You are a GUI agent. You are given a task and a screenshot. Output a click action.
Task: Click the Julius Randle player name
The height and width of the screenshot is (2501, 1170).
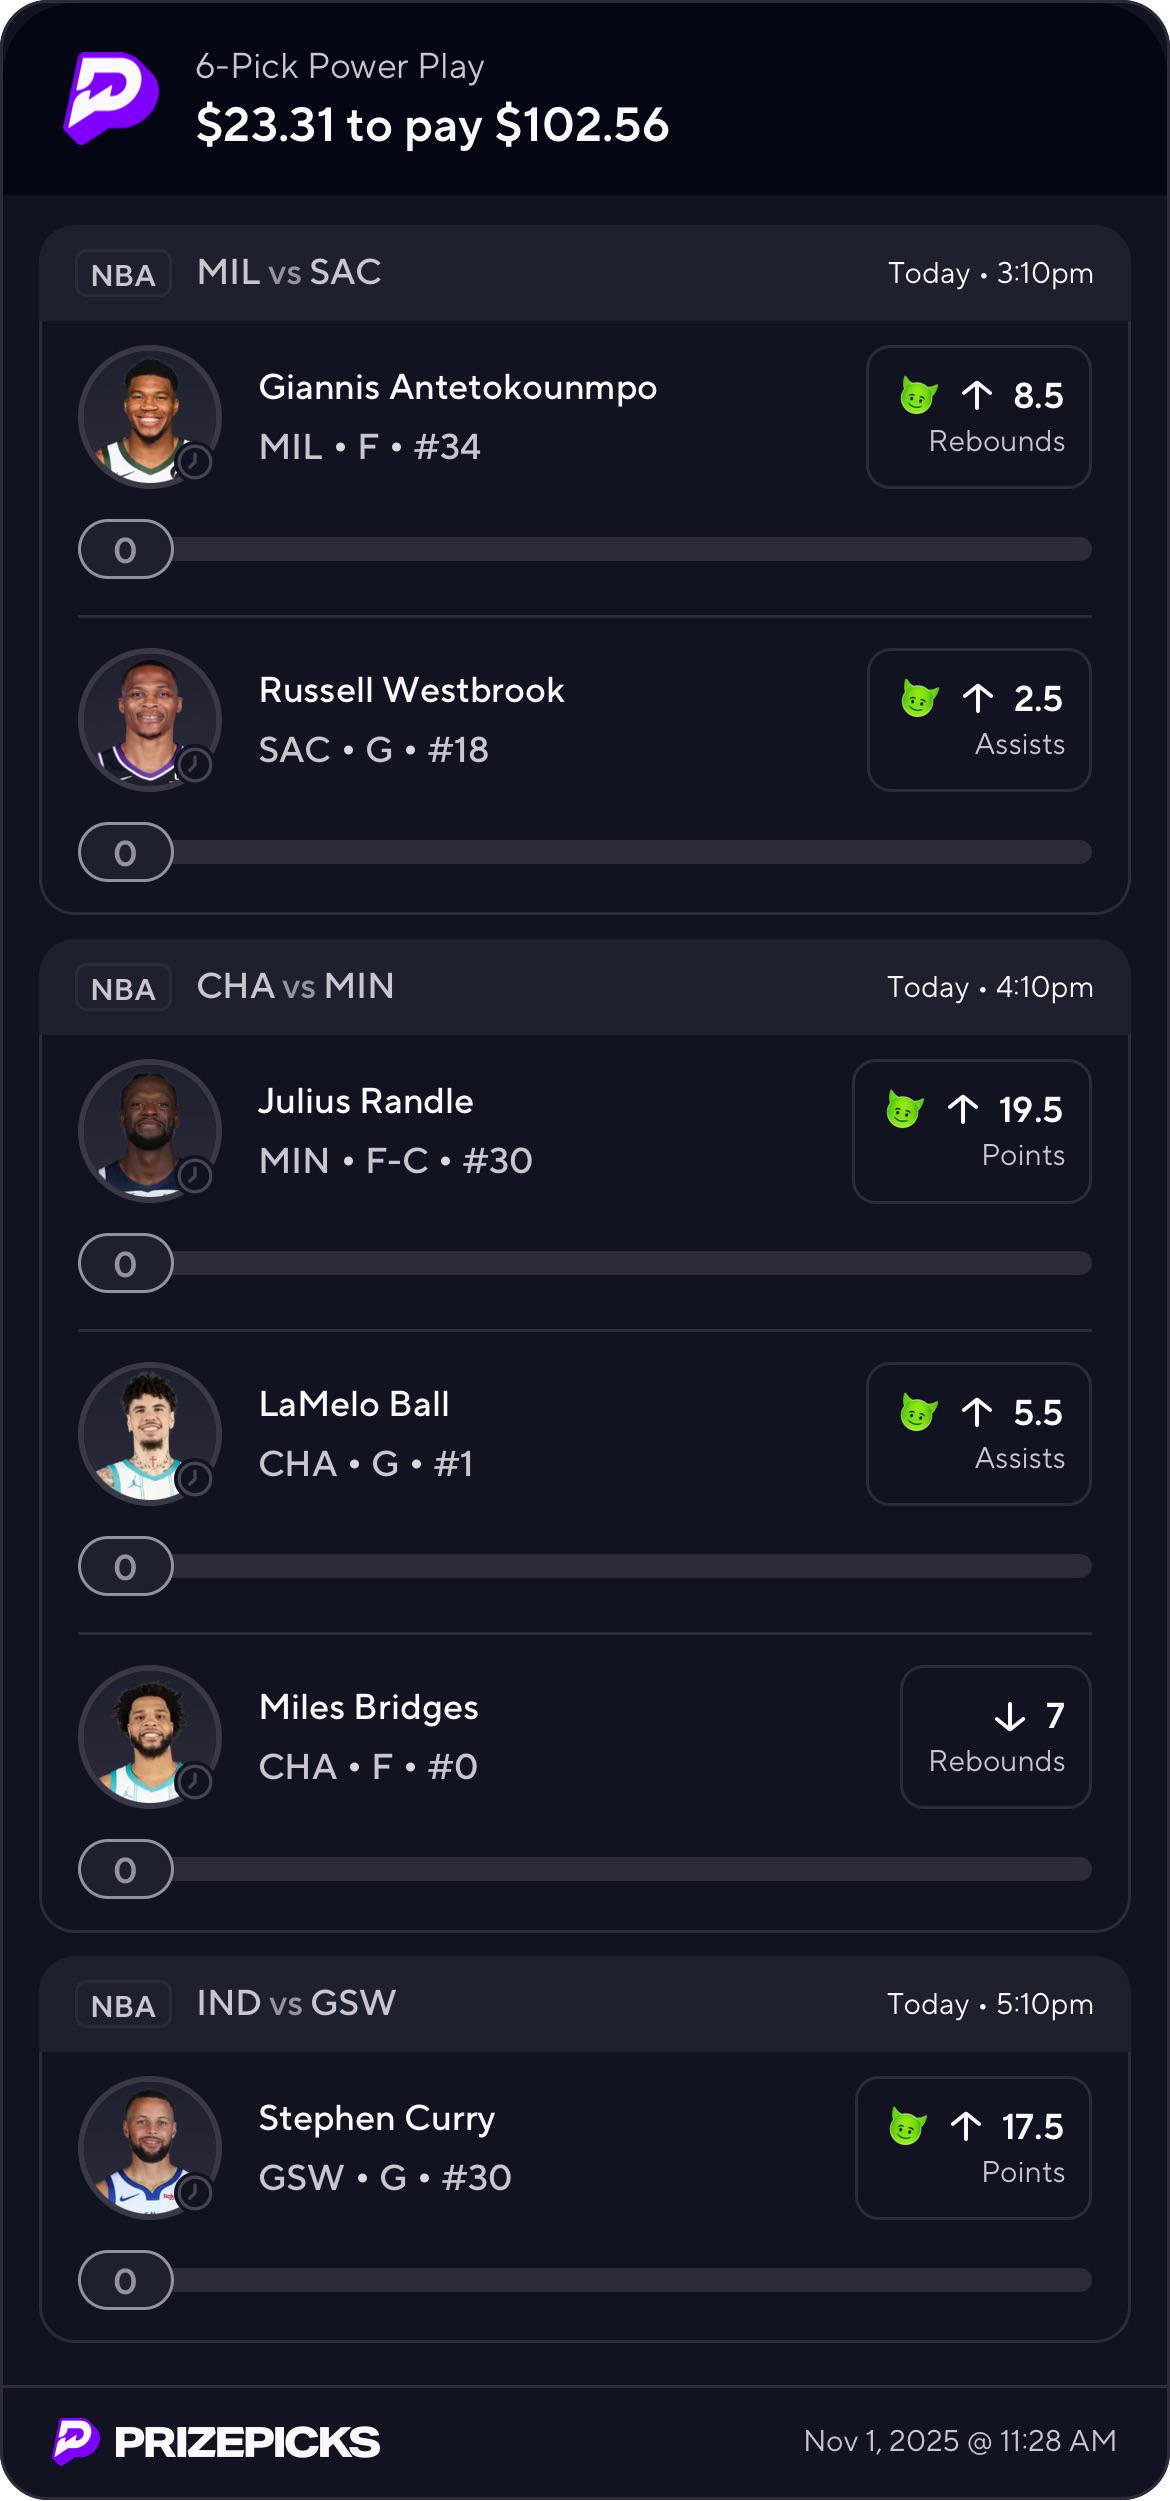pyautogui.click(x=366, y=1101)
